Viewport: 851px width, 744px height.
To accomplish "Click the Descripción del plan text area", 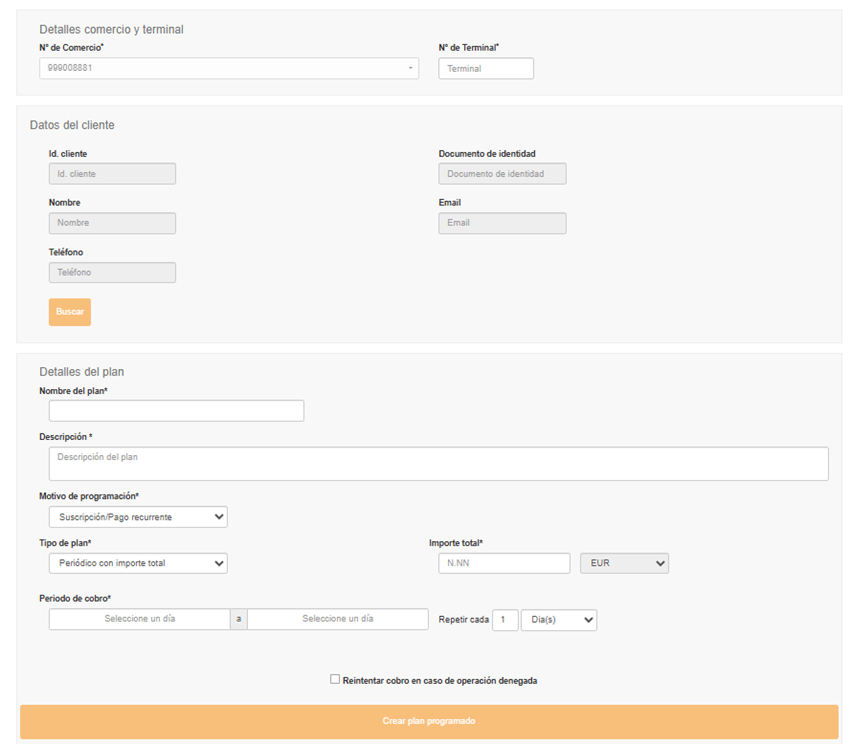I will 438,463.
